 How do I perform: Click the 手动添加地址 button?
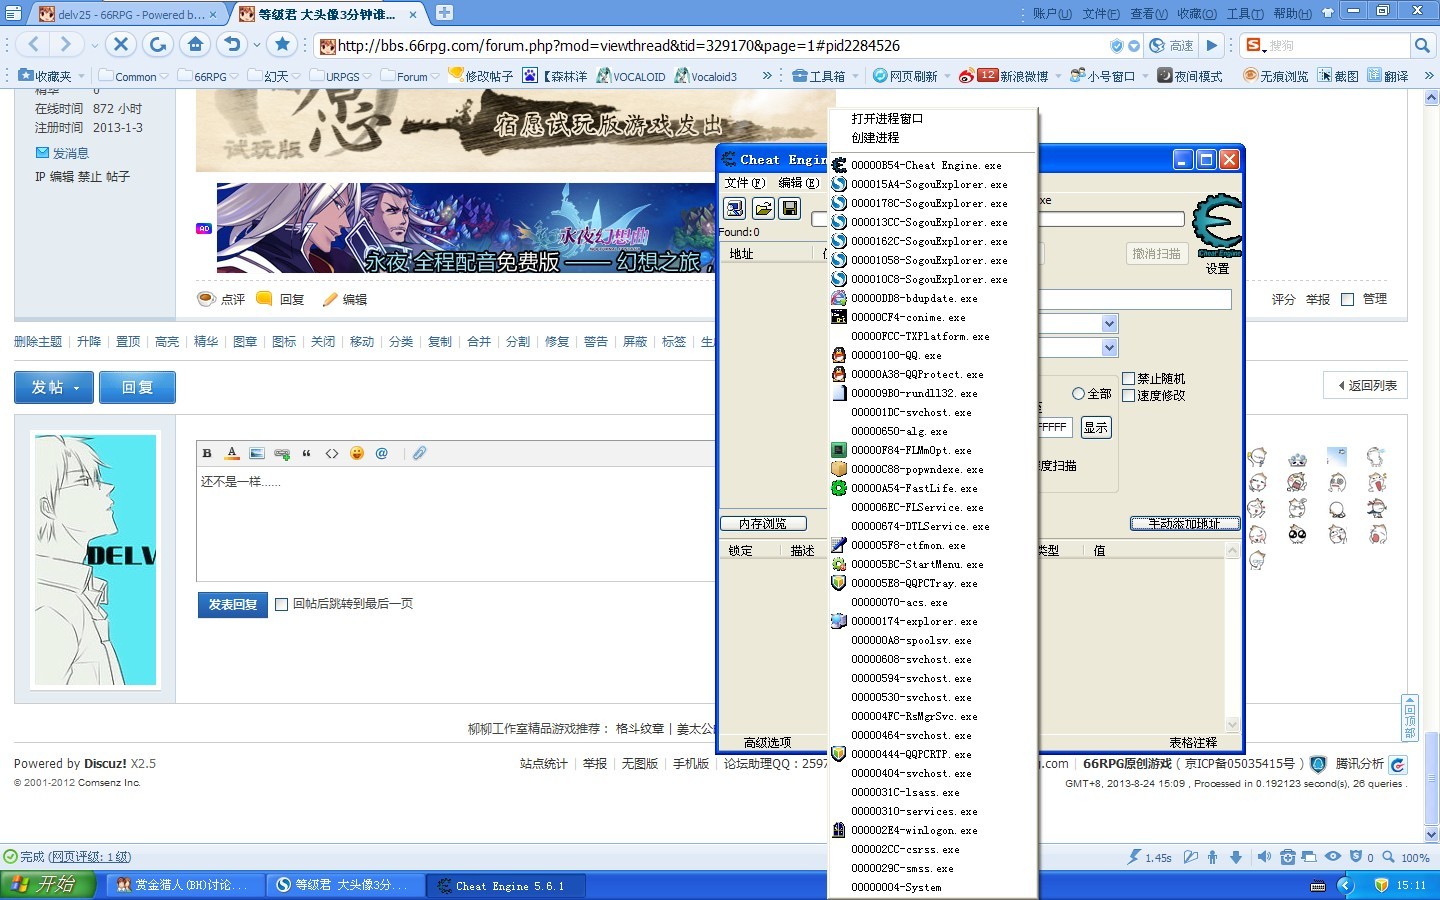click(1185, 524)
